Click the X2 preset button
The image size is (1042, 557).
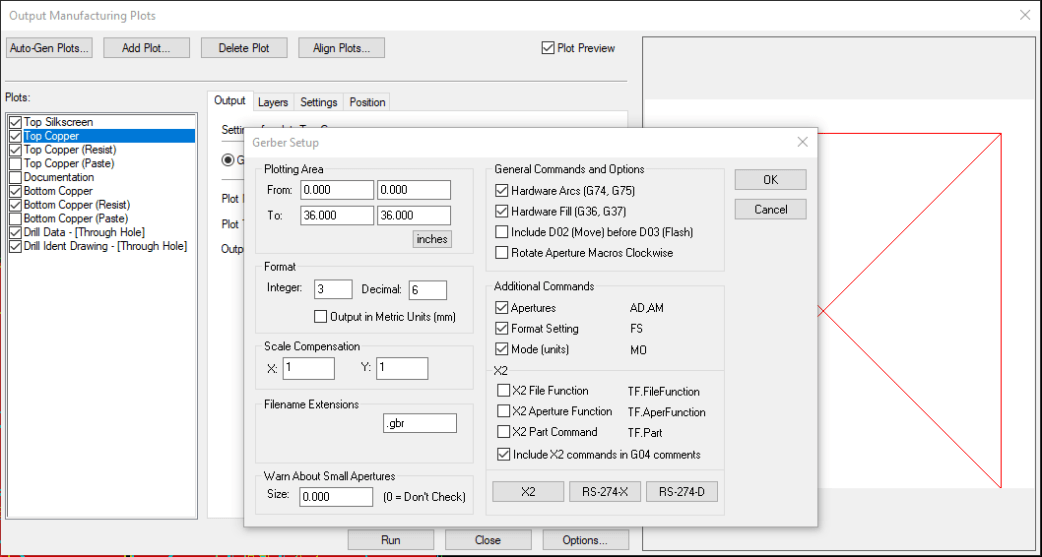(528, 492)
